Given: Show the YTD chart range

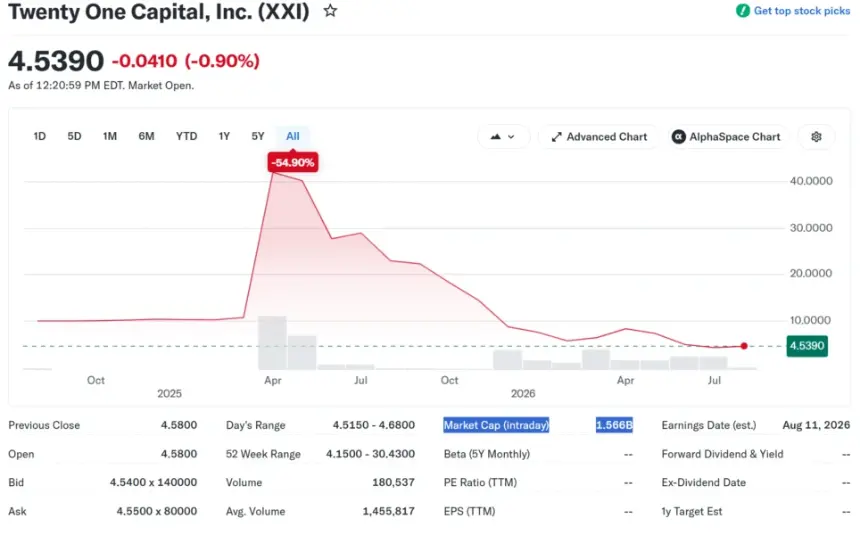Looking at the screenshot, I should [x=186, y=136].
